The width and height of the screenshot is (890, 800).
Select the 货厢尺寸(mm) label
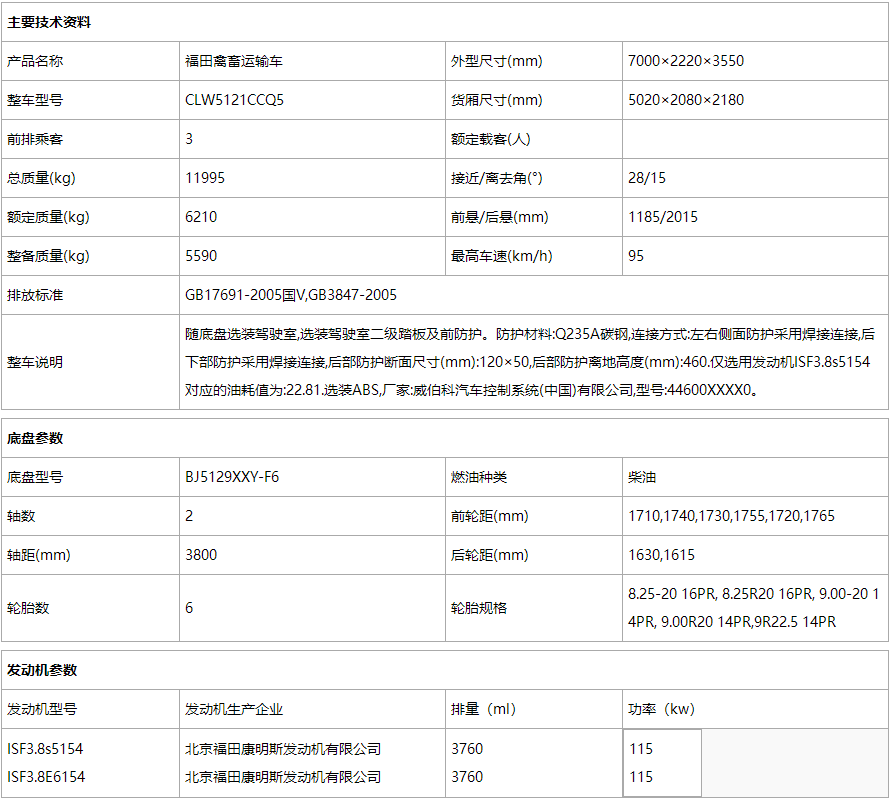497,100
